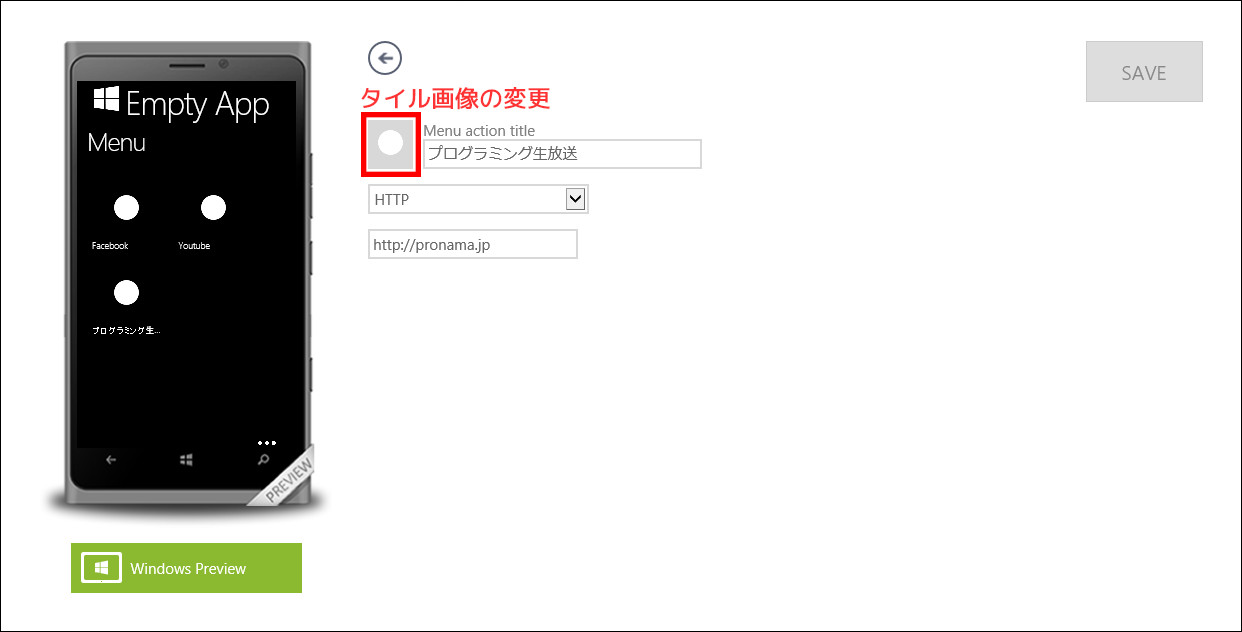Save changes with the SAVE button
This screenshot has width=1242, height=632.
1144,72
